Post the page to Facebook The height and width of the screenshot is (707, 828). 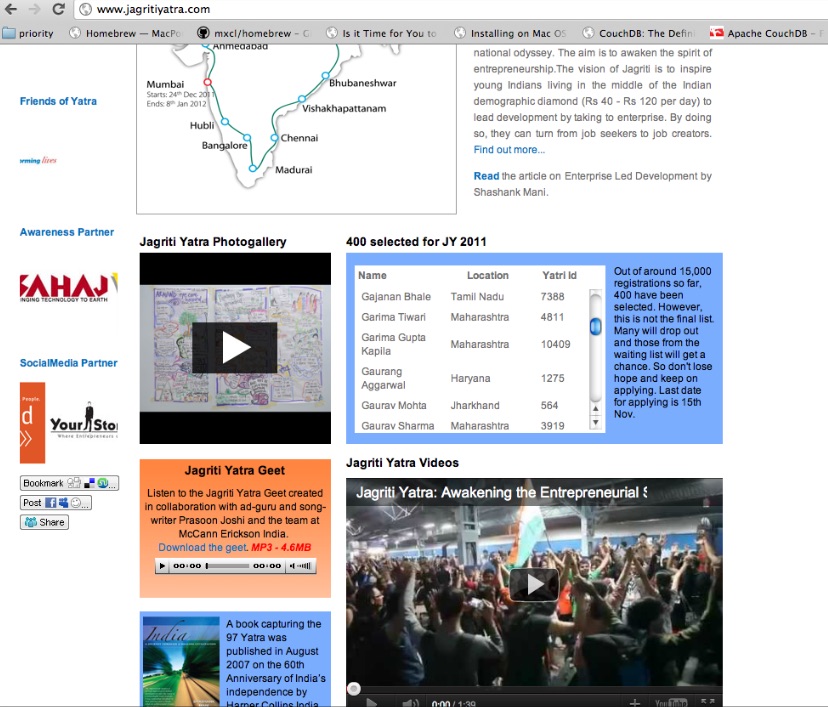[51, 503]
